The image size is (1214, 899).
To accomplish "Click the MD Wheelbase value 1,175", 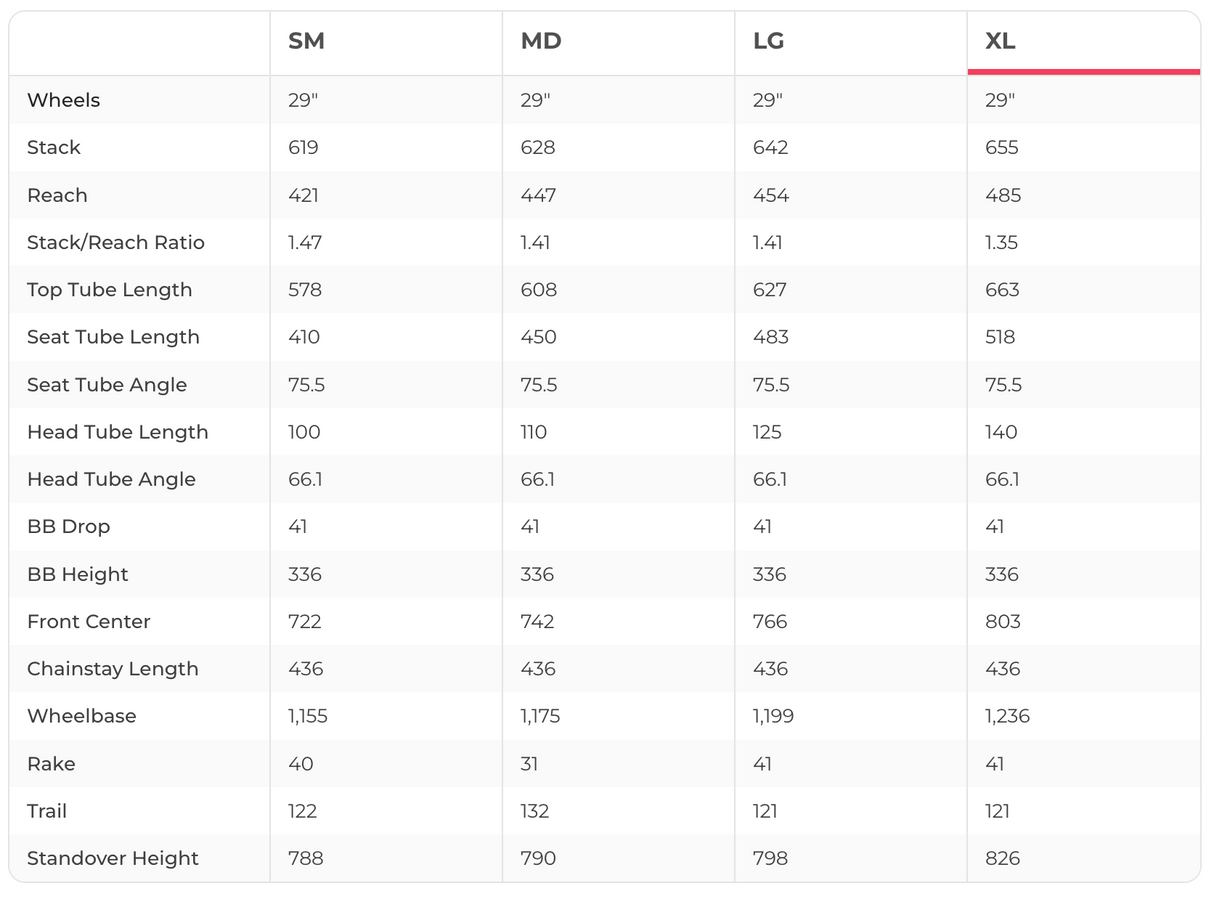I will pos(540,716).
